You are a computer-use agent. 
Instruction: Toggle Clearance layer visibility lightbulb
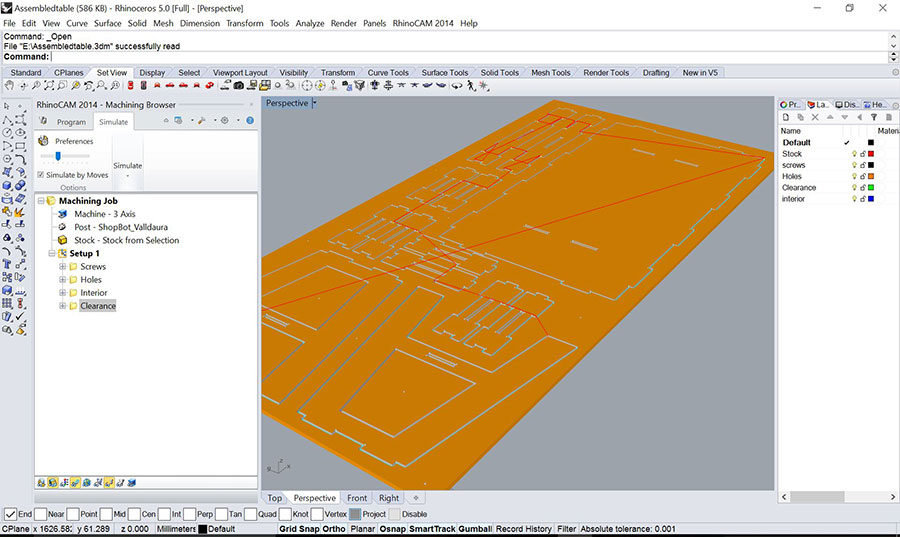coord(854,188)
